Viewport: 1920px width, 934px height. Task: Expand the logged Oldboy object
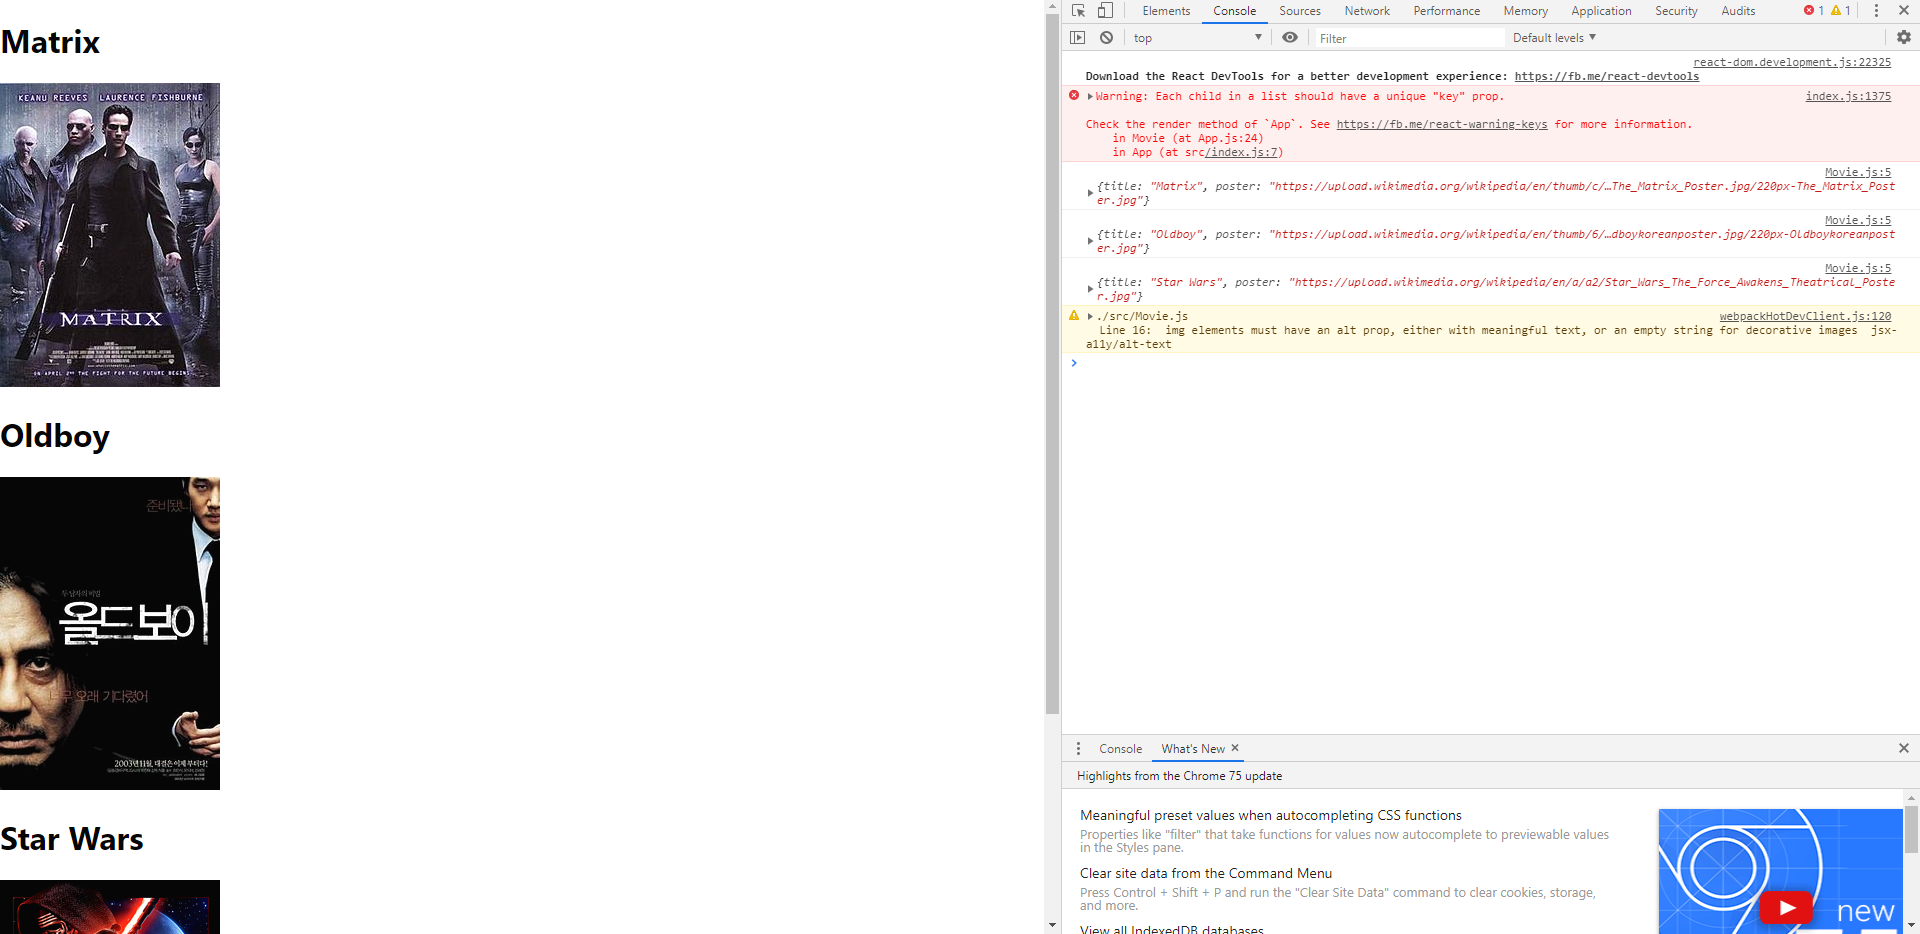[1090, 241]
